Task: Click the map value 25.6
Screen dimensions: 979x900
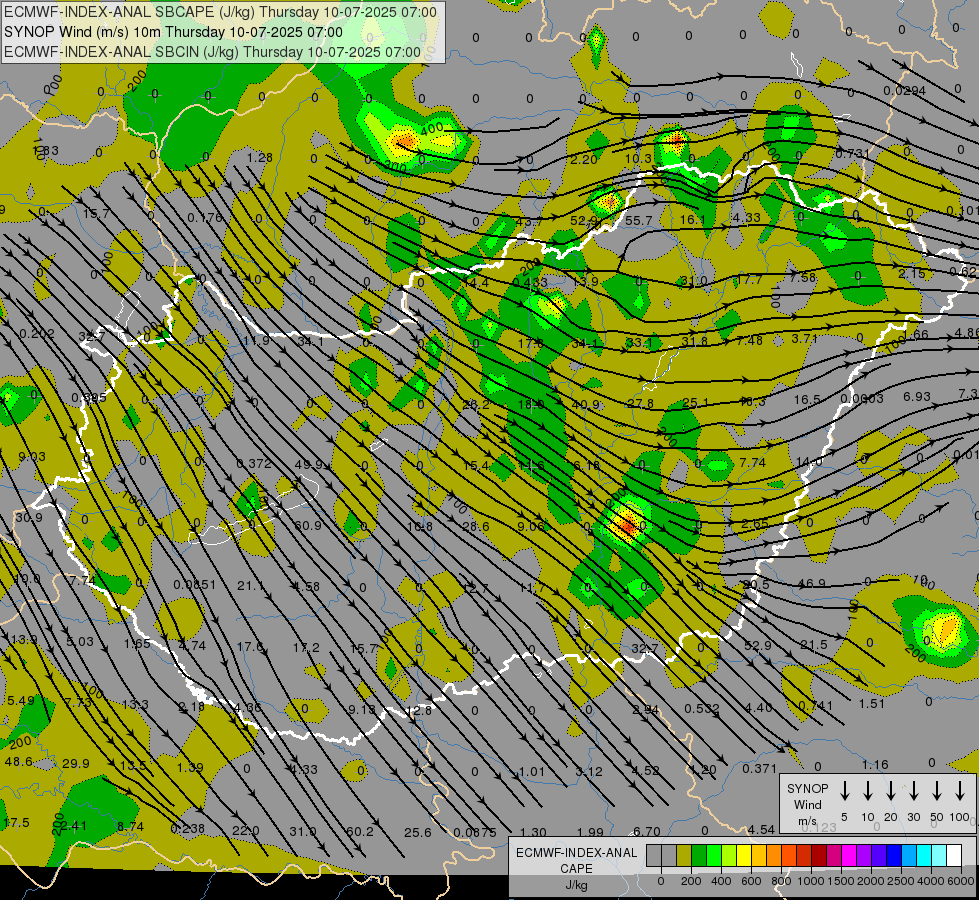Action: tap(417, 832)
